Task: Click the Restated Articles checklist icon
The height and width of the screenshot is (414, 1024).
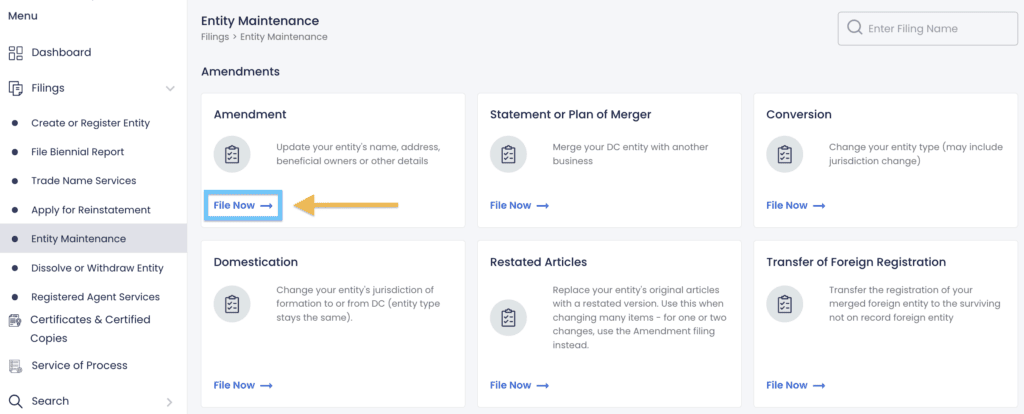Action: click(508, 318)
